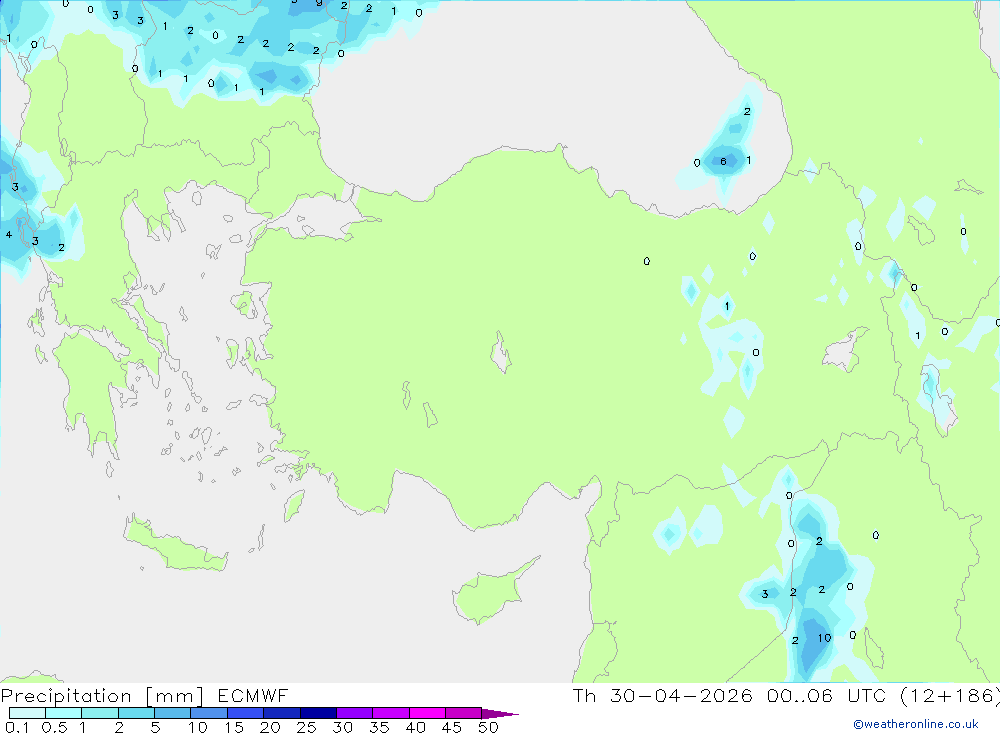Screen dimensions: 1000x733
Task: Pick the 20–25 mm dark blue legend swatch
Action: 282,713
